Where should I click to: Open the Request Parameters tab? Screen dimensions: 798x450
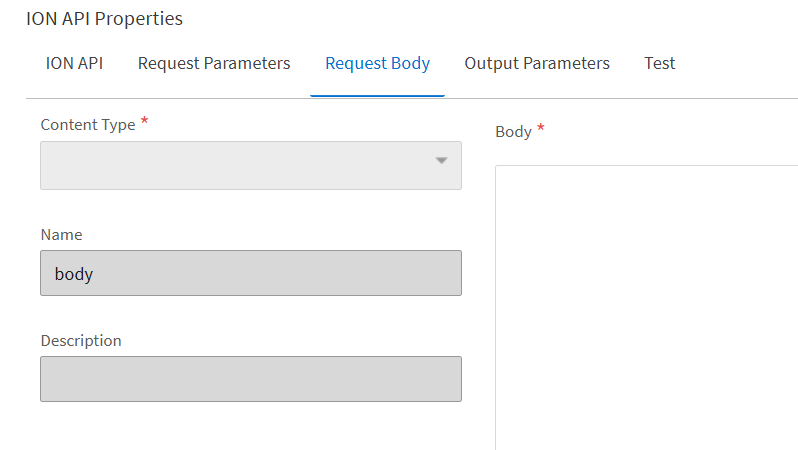tap(214, 64)
